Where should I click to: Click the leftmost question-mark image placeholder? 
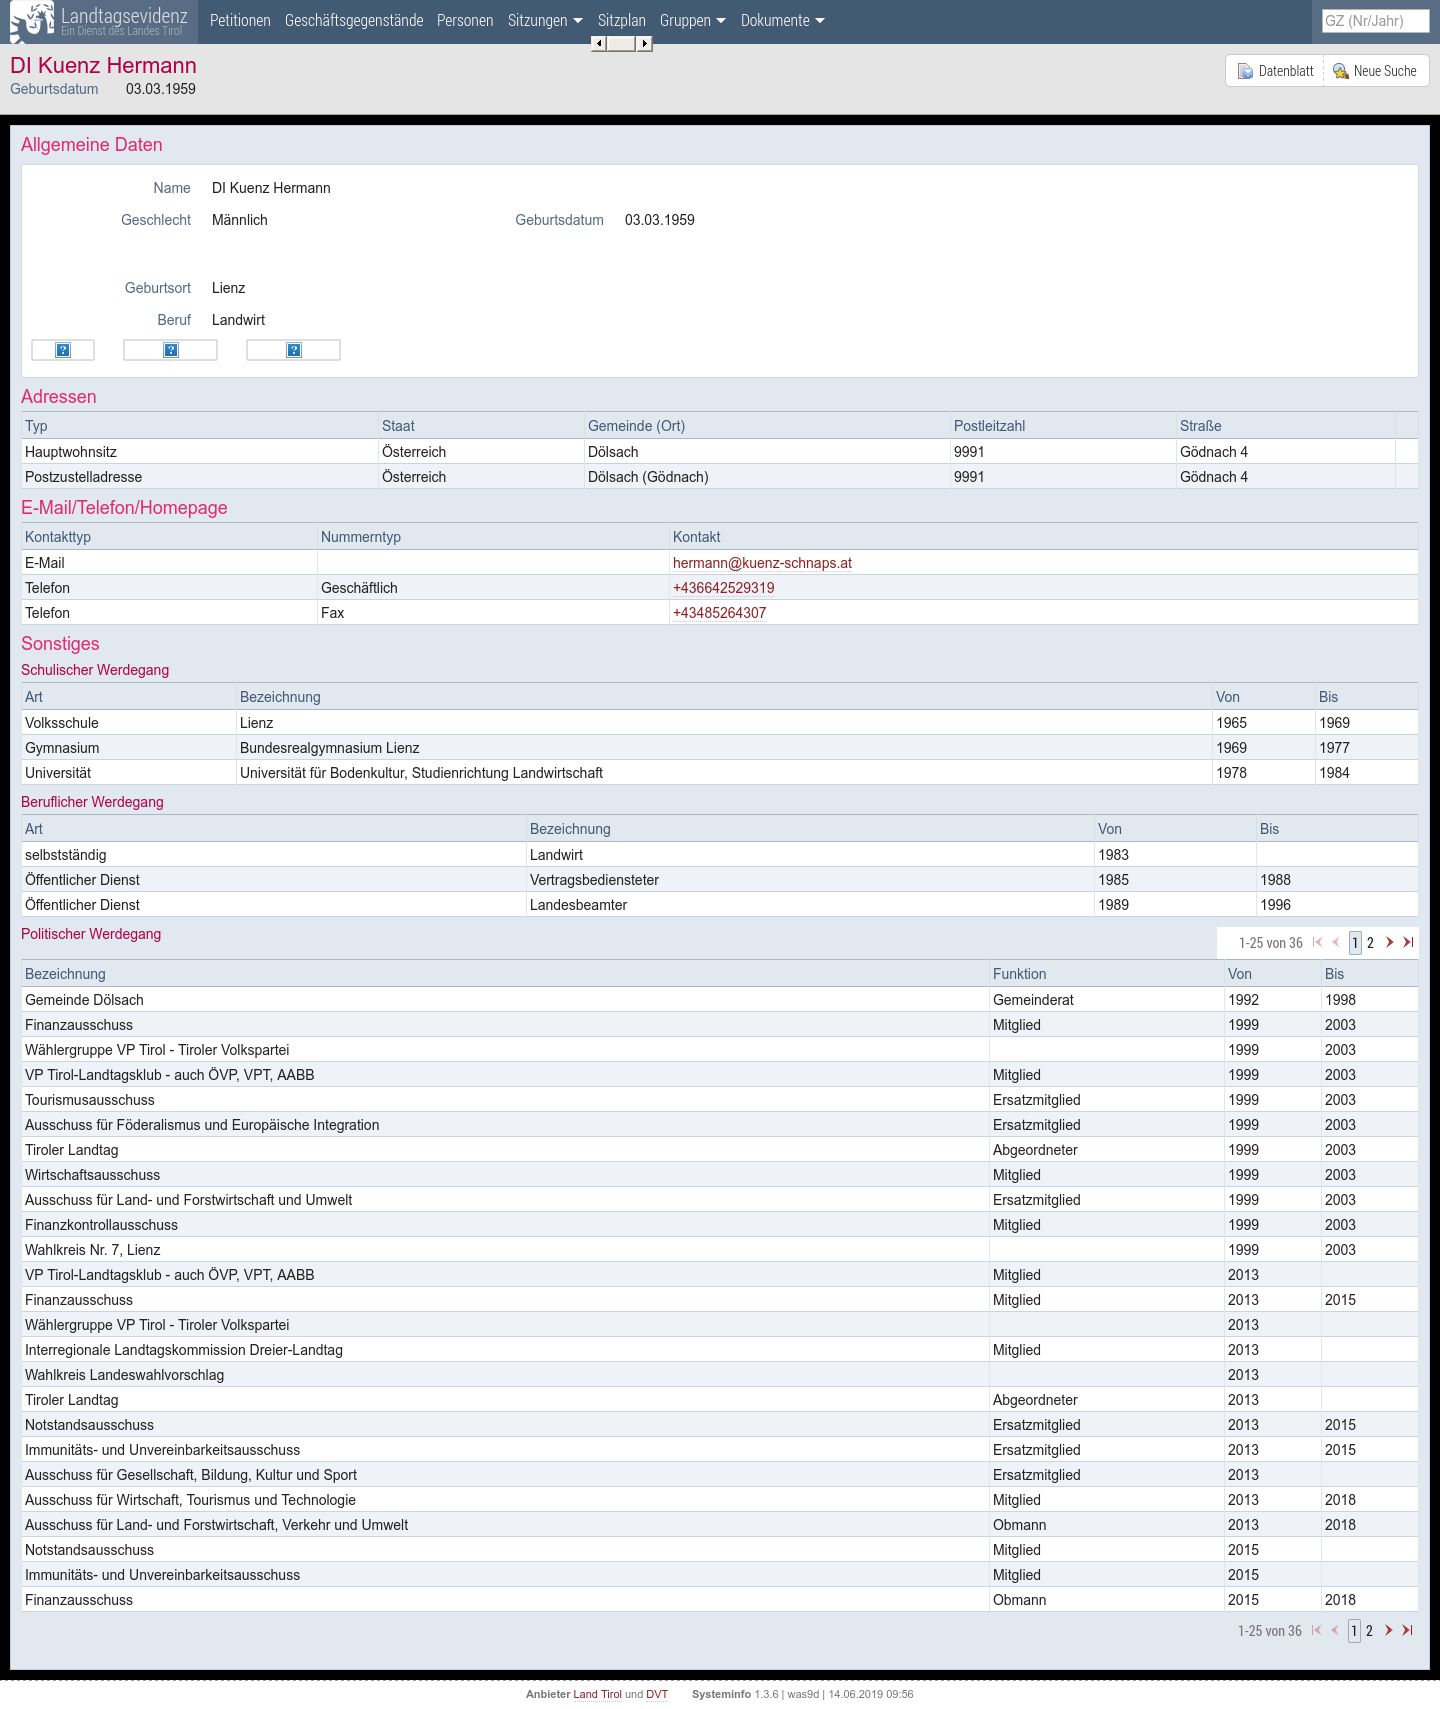click(63, 350)
